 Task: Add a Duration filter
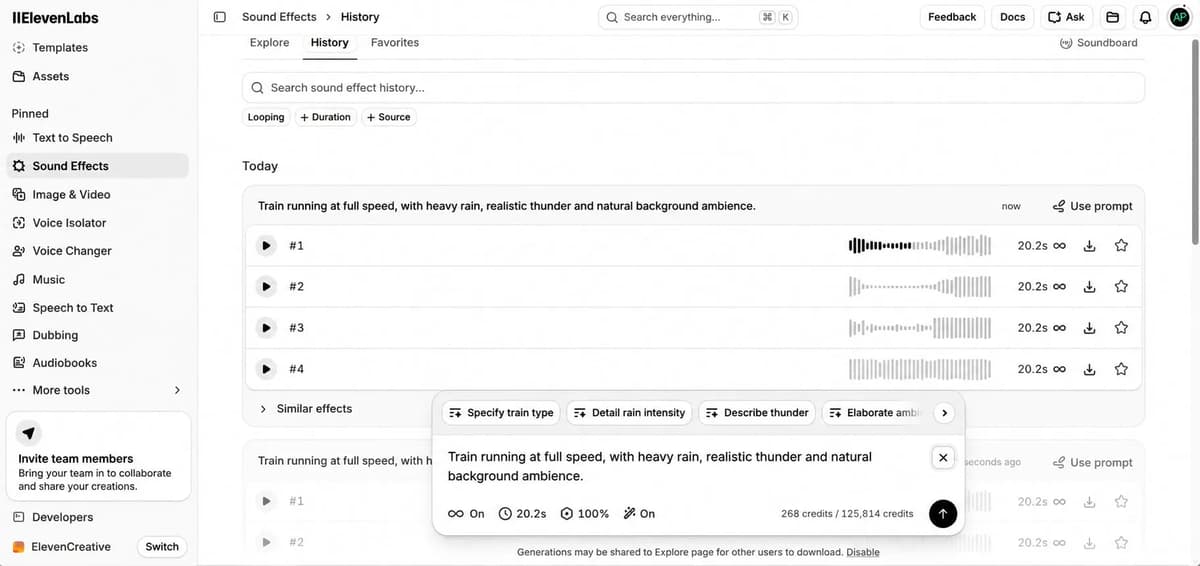click(x=325, y=117)
